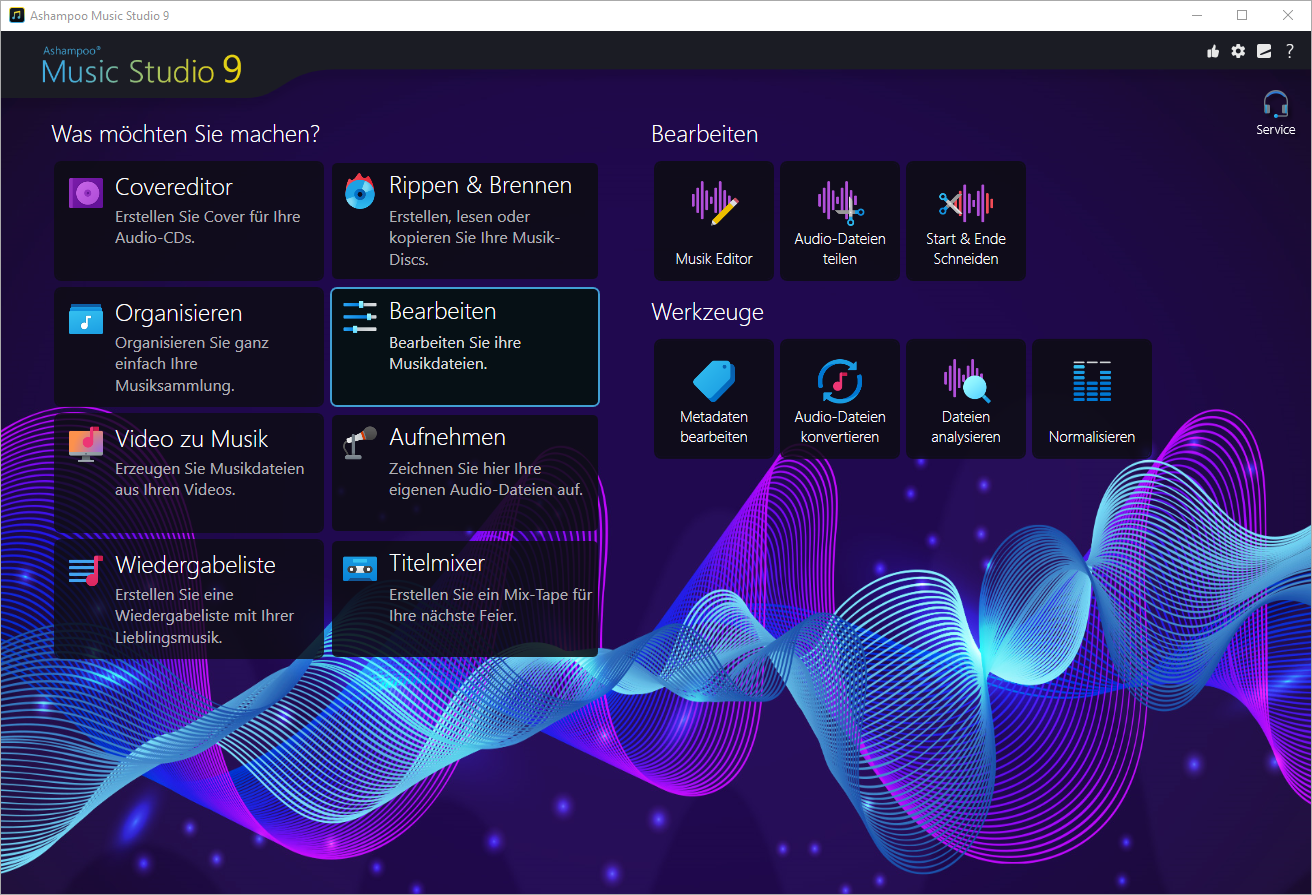Open Dateien analysieren tool
The width and height of the screenshot is (1312, 895).
pyautogui.click(x=966, y=399)
